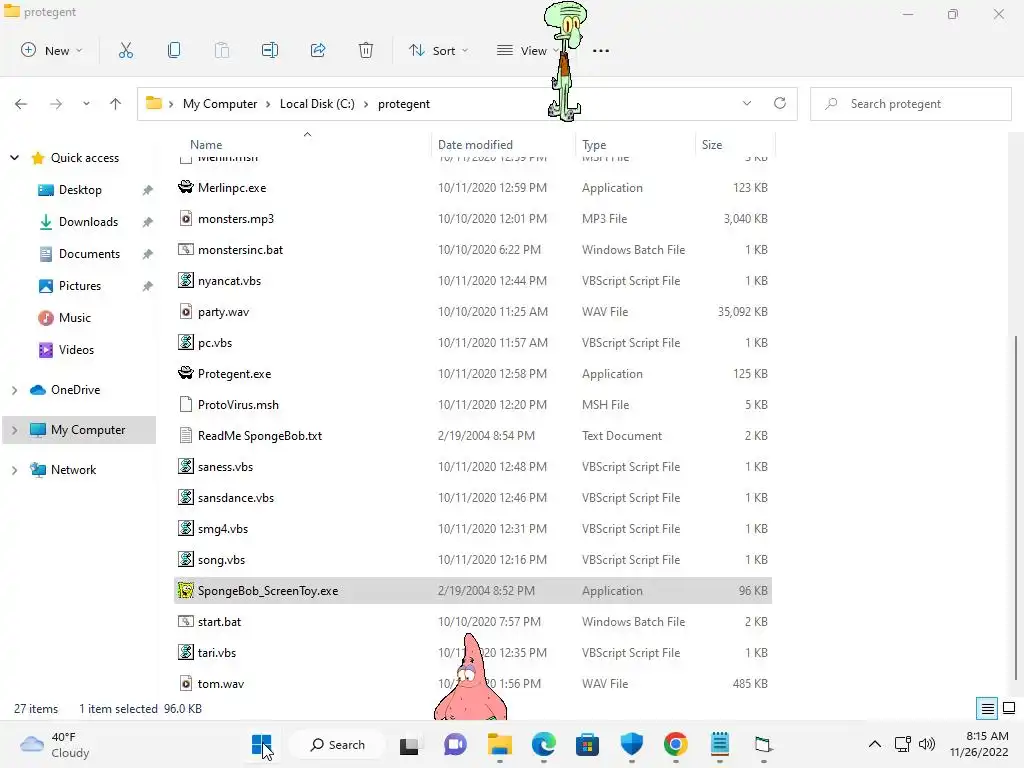Open the clock showing 8:15 AM
Viewport: 1024px width, 768px height.
[x=979, y=744]
